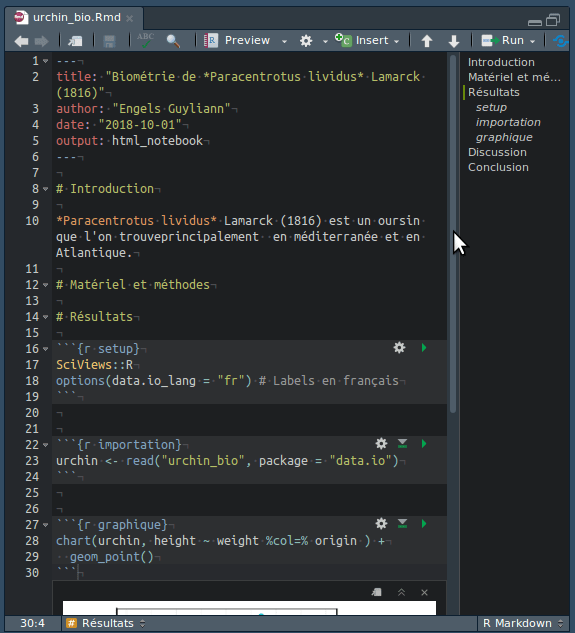Collapse Matériel et méthodes fold at line 12
The height and width of the screenshot is (633, 575).
[46, 285]
